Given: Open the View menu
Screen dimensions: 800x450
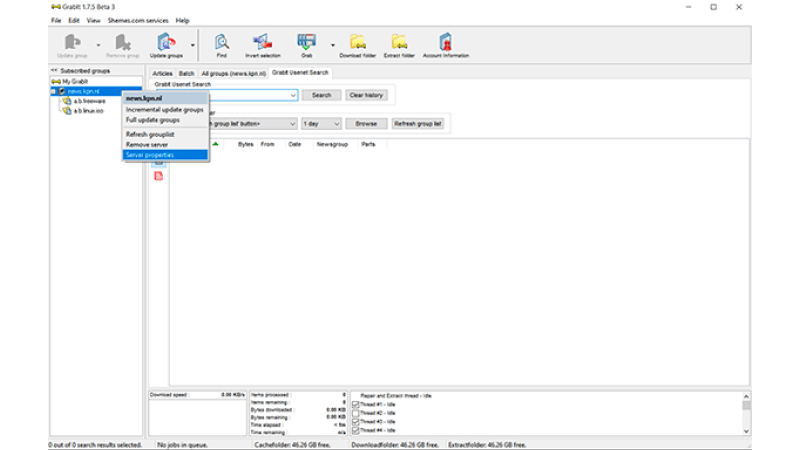Looking at the screenshot, I should [93, 20].
